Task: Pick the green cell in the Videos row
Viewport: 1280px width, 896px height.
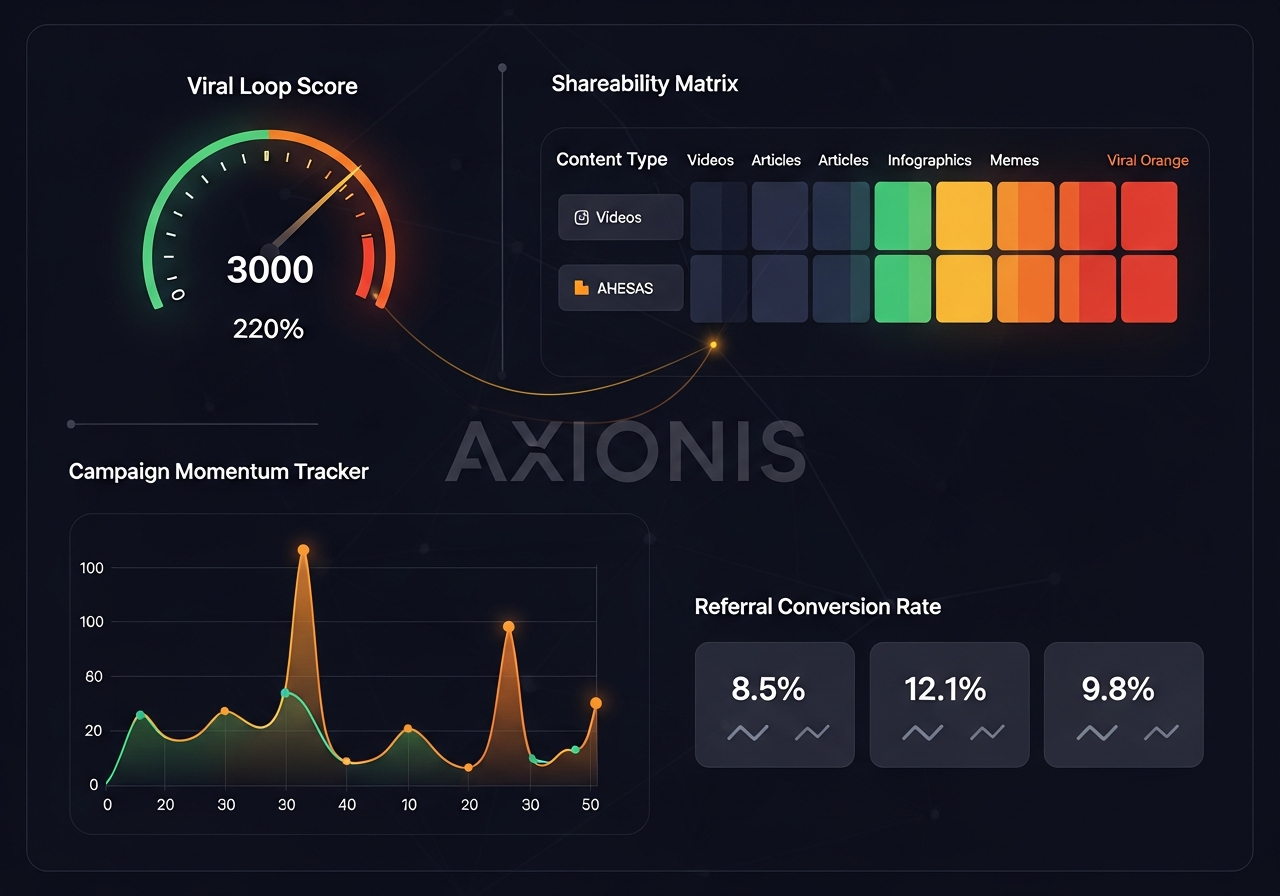Action: [902, 216]
